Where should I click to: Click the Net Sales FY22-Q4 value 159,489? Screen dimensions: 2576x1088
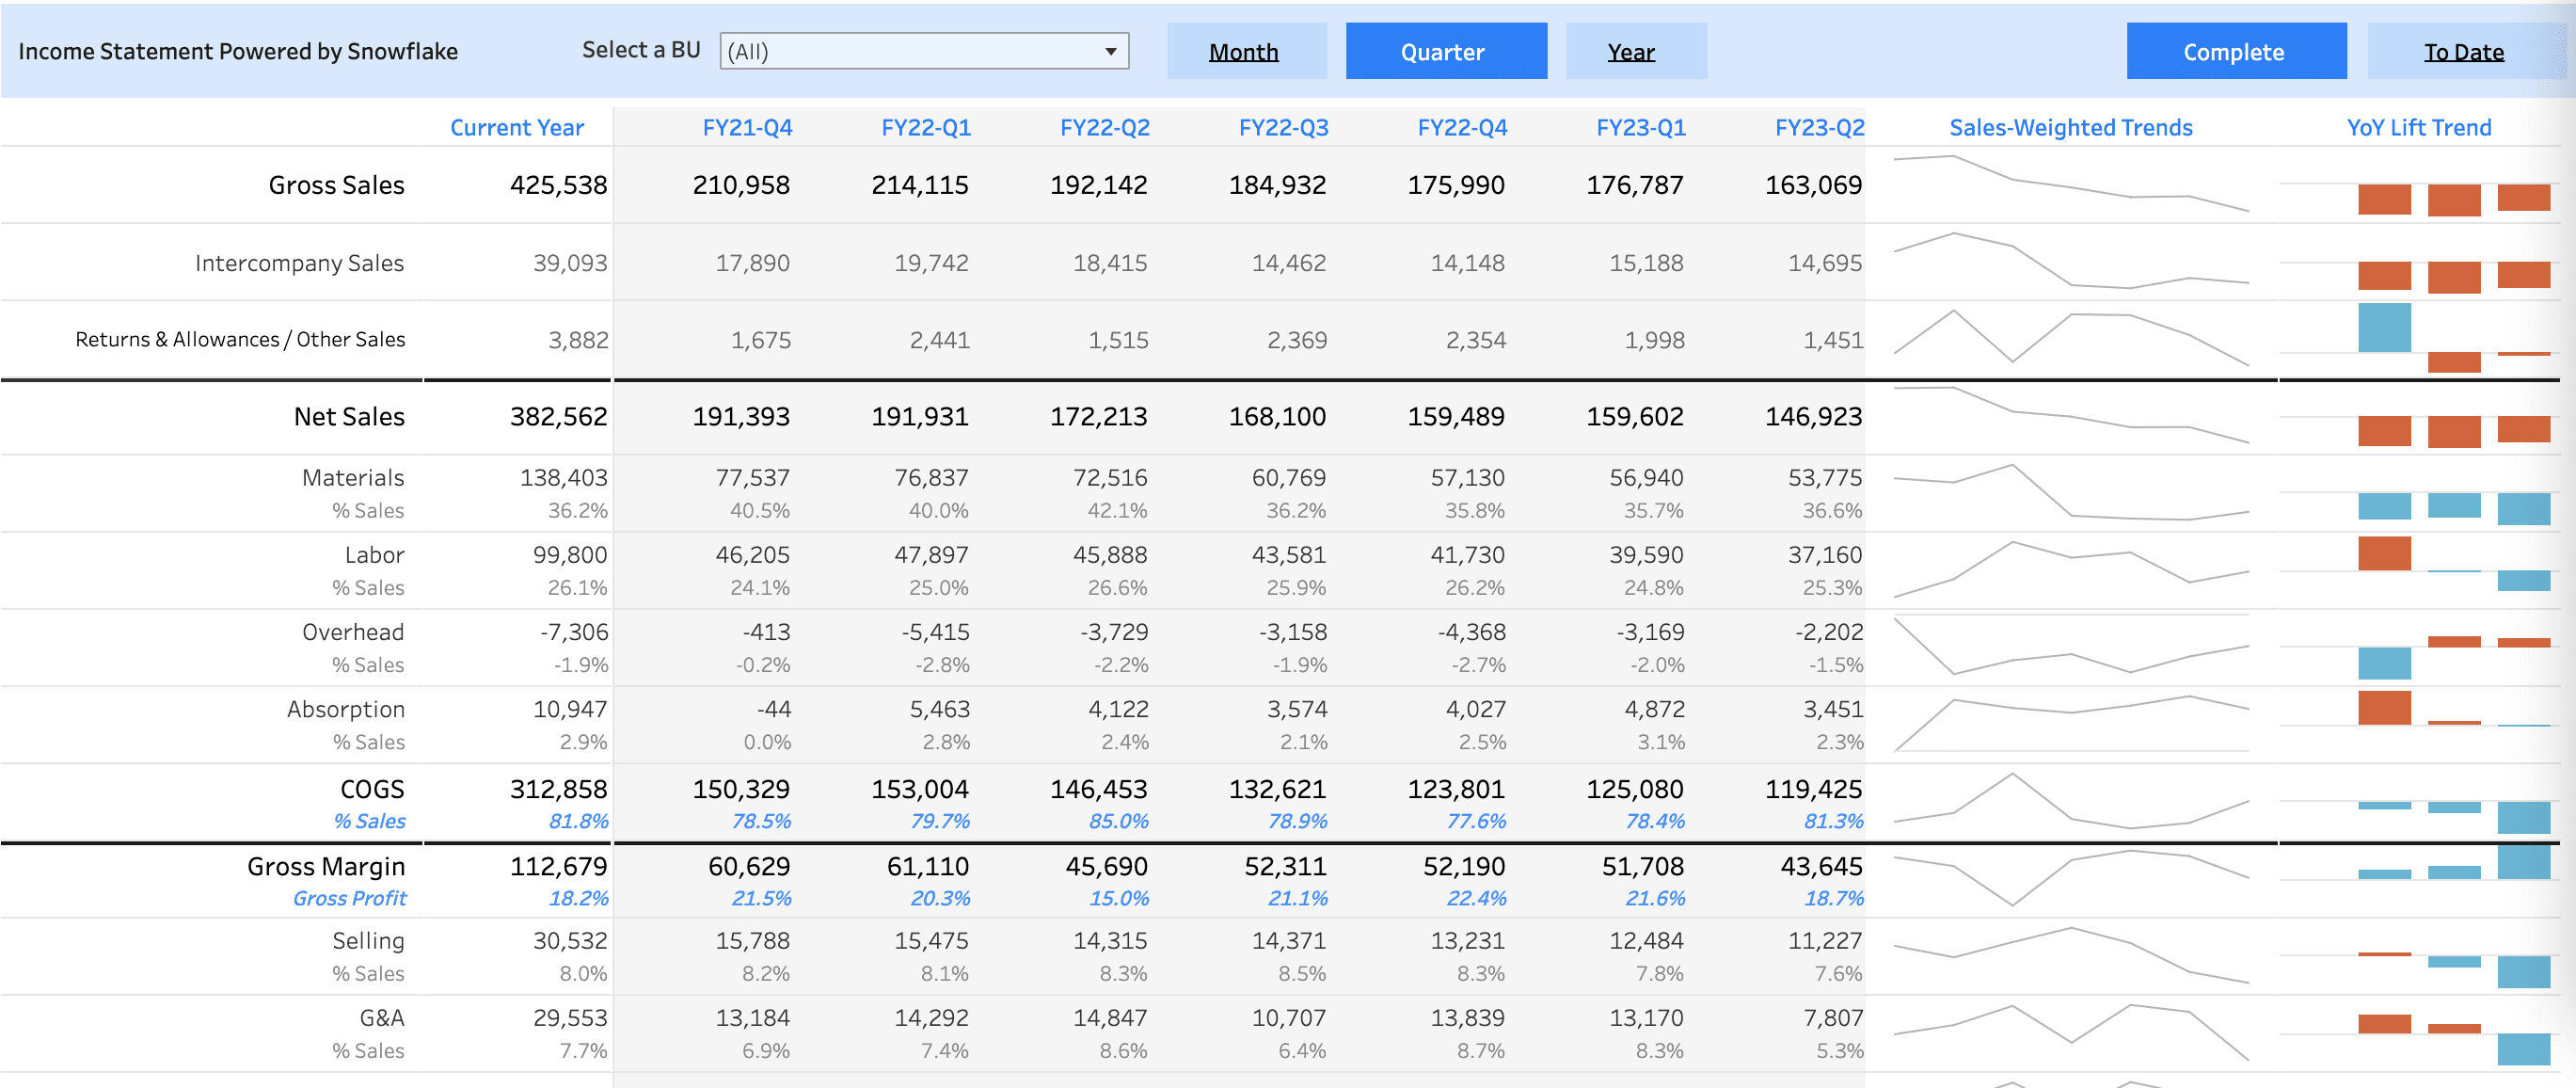(x=1456, y=417)
